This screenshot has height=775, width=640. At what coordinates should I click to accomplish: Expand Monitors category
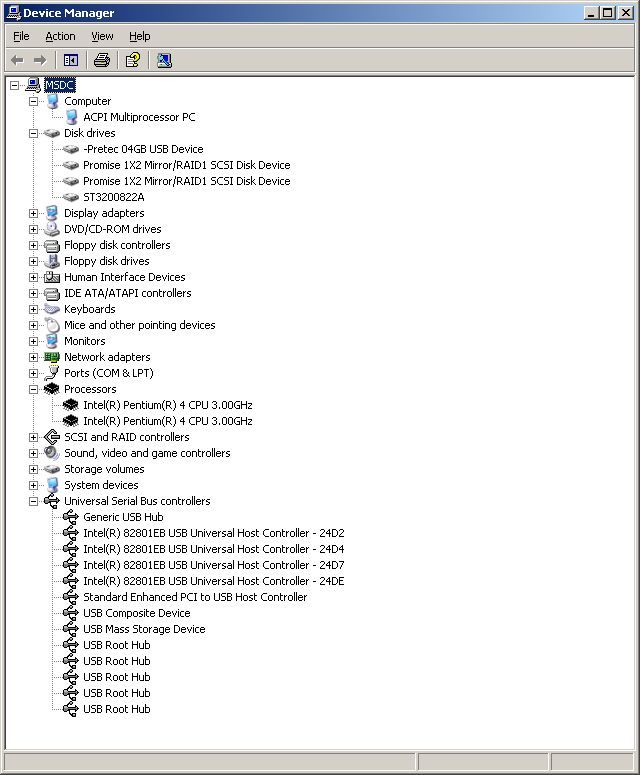click(33, 341)
